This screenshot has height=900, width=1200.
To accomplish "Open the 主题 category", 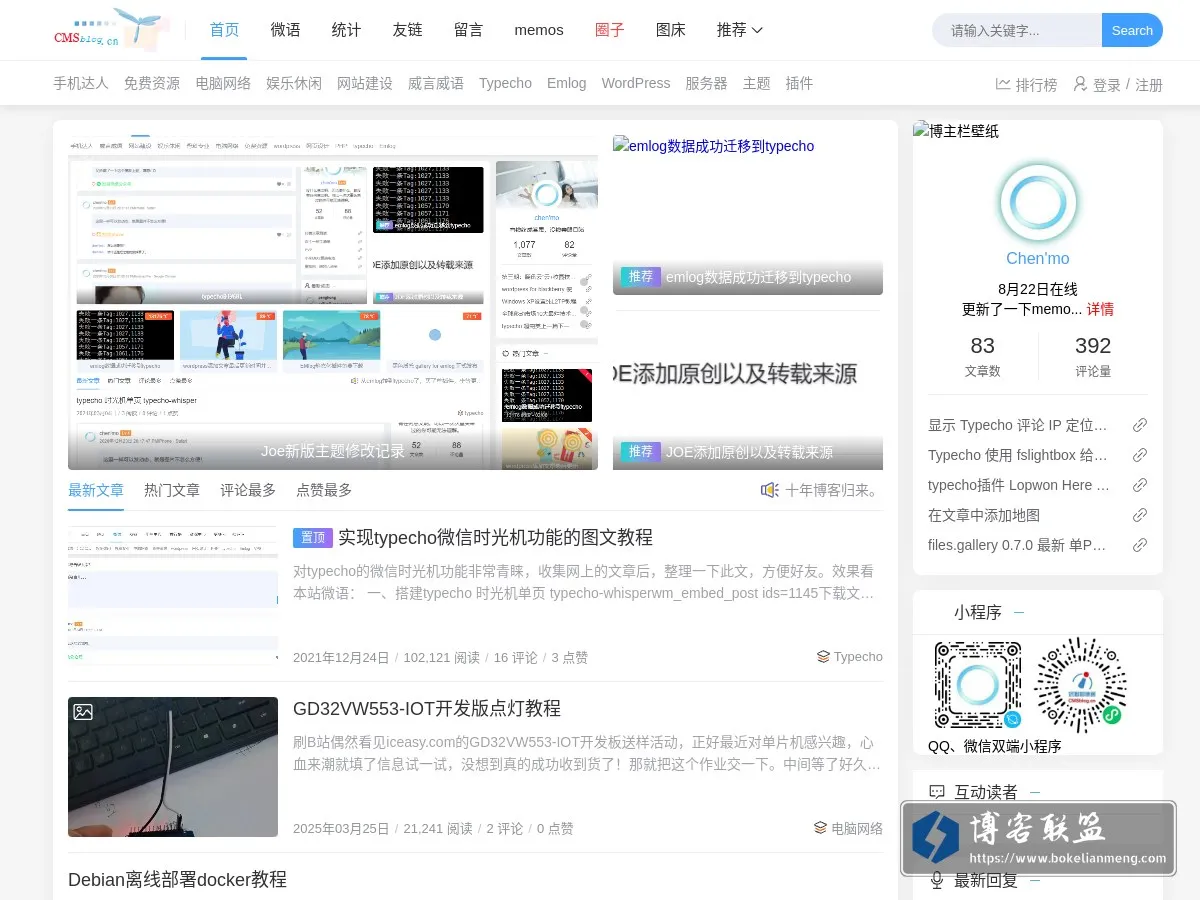I will click(x=757, y=83).
